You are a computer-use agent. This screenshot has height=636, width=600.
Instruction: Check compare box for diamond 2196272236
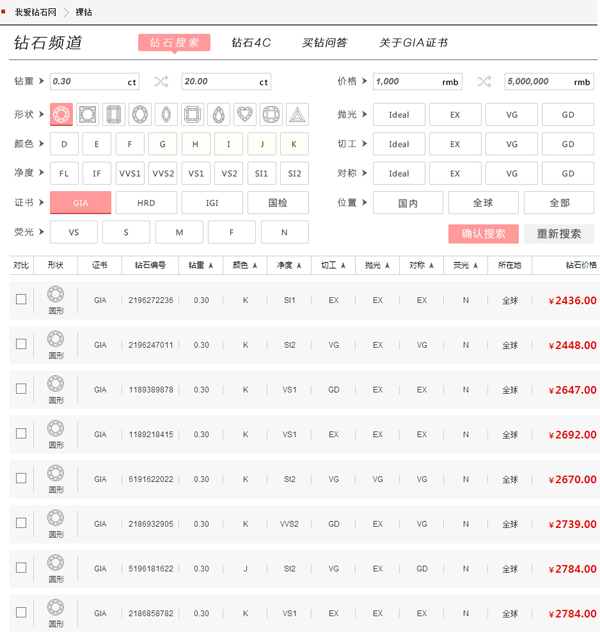click(21, 299)
